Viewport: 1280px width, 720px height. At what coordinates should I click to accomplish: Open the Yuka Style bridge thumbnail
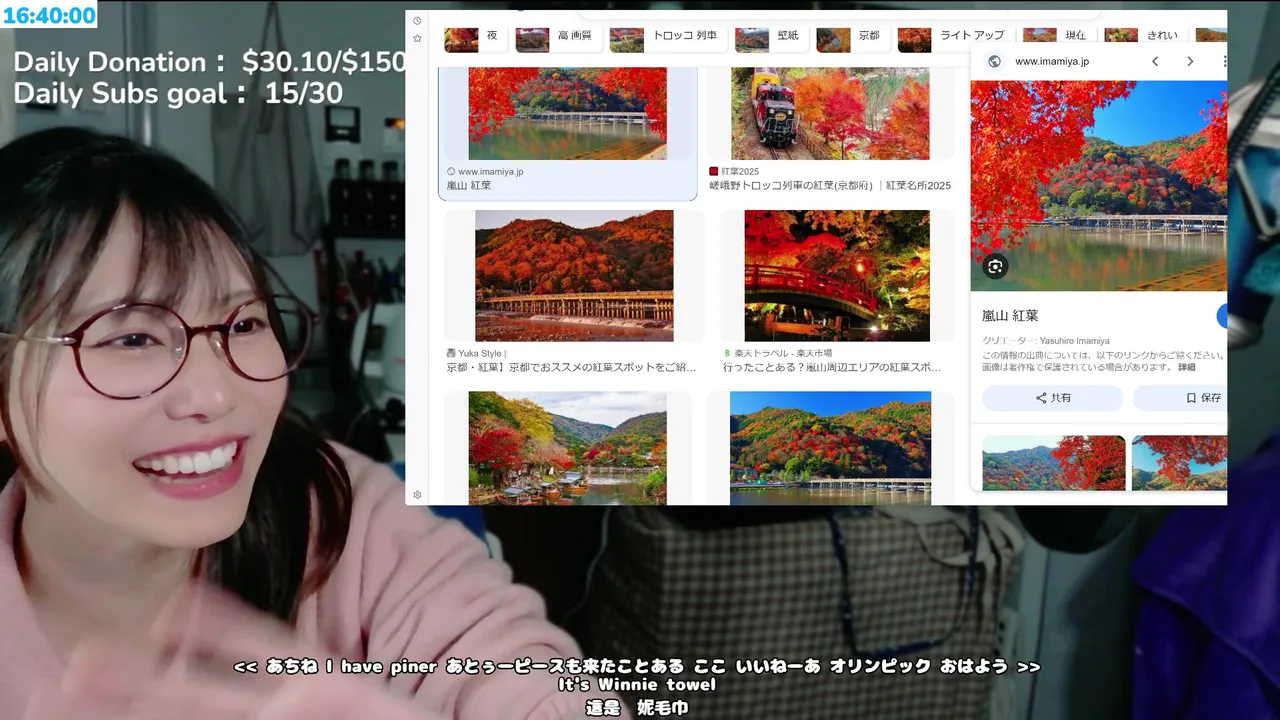[574, 275]
